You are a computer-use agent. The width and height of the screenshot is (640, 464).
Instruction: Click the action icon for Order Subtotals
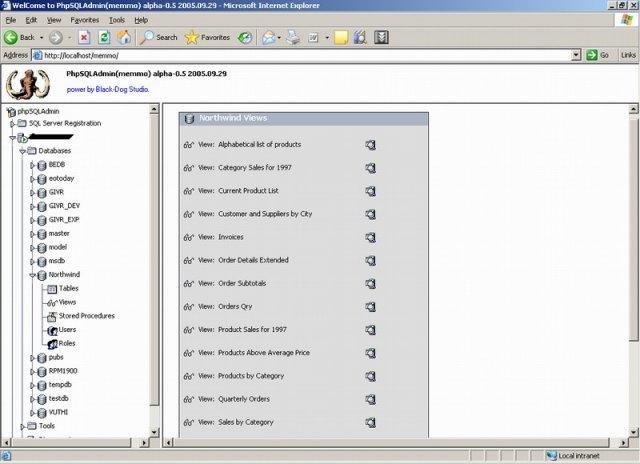370,284
